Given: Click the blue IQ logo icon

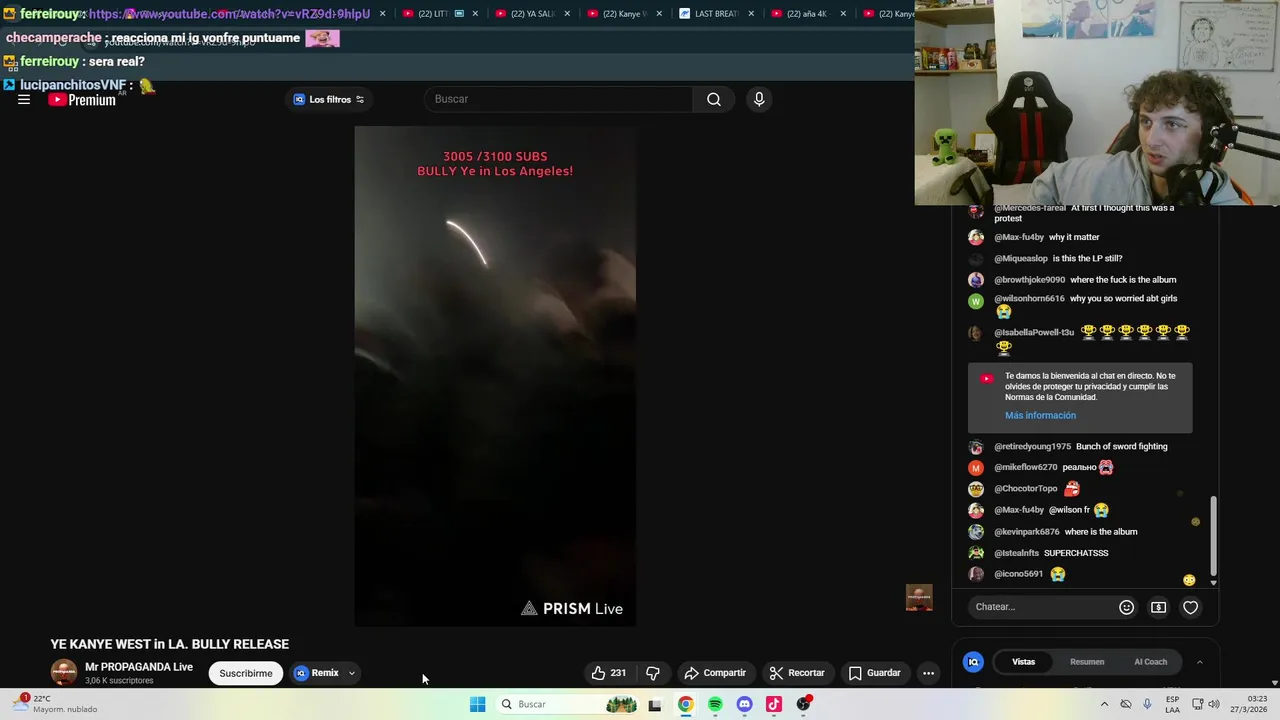Looking at the screenshot, I should (973, 661).
